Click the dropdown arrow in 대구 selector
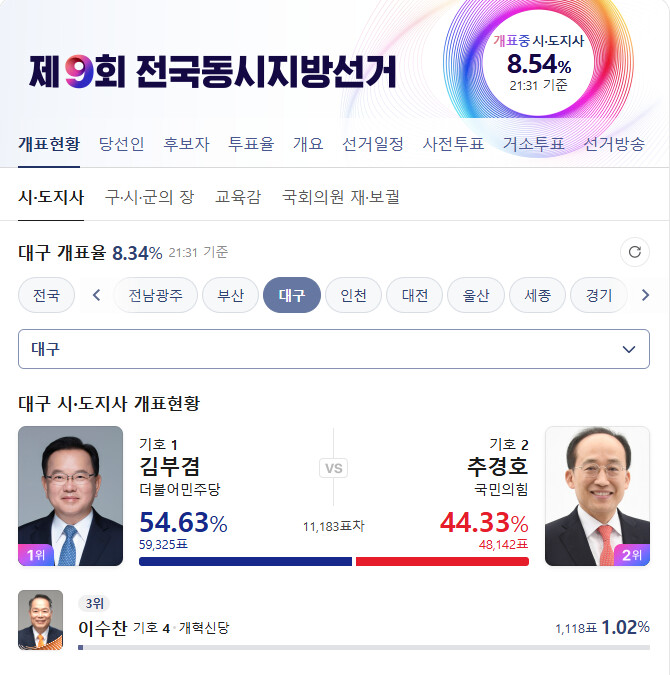 (629, 349)
